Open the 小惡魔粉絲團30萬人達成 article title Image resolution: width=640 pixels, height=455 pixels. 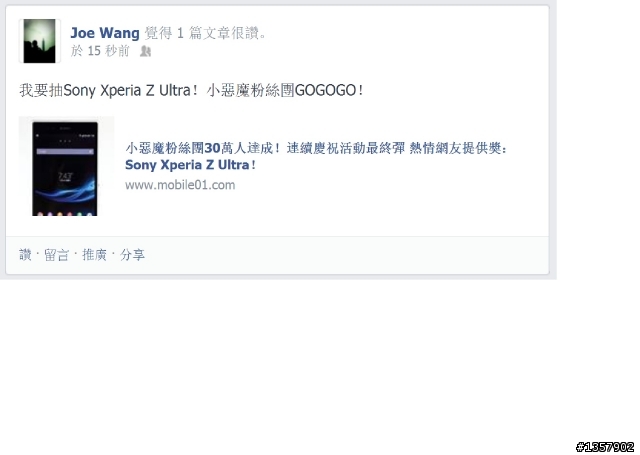202,148
